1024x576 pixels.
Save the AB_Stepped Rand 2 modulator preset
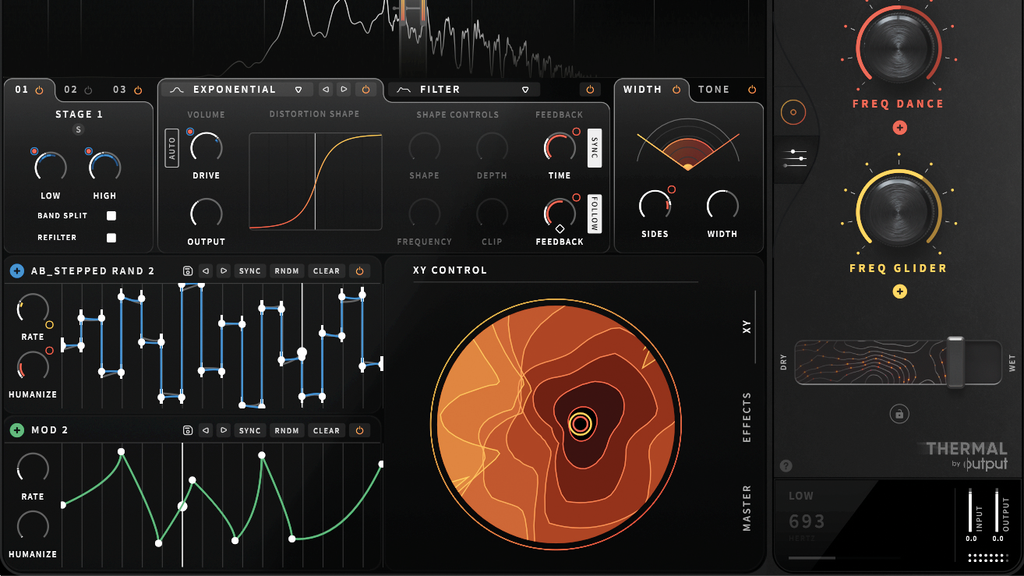coord(187,271)
